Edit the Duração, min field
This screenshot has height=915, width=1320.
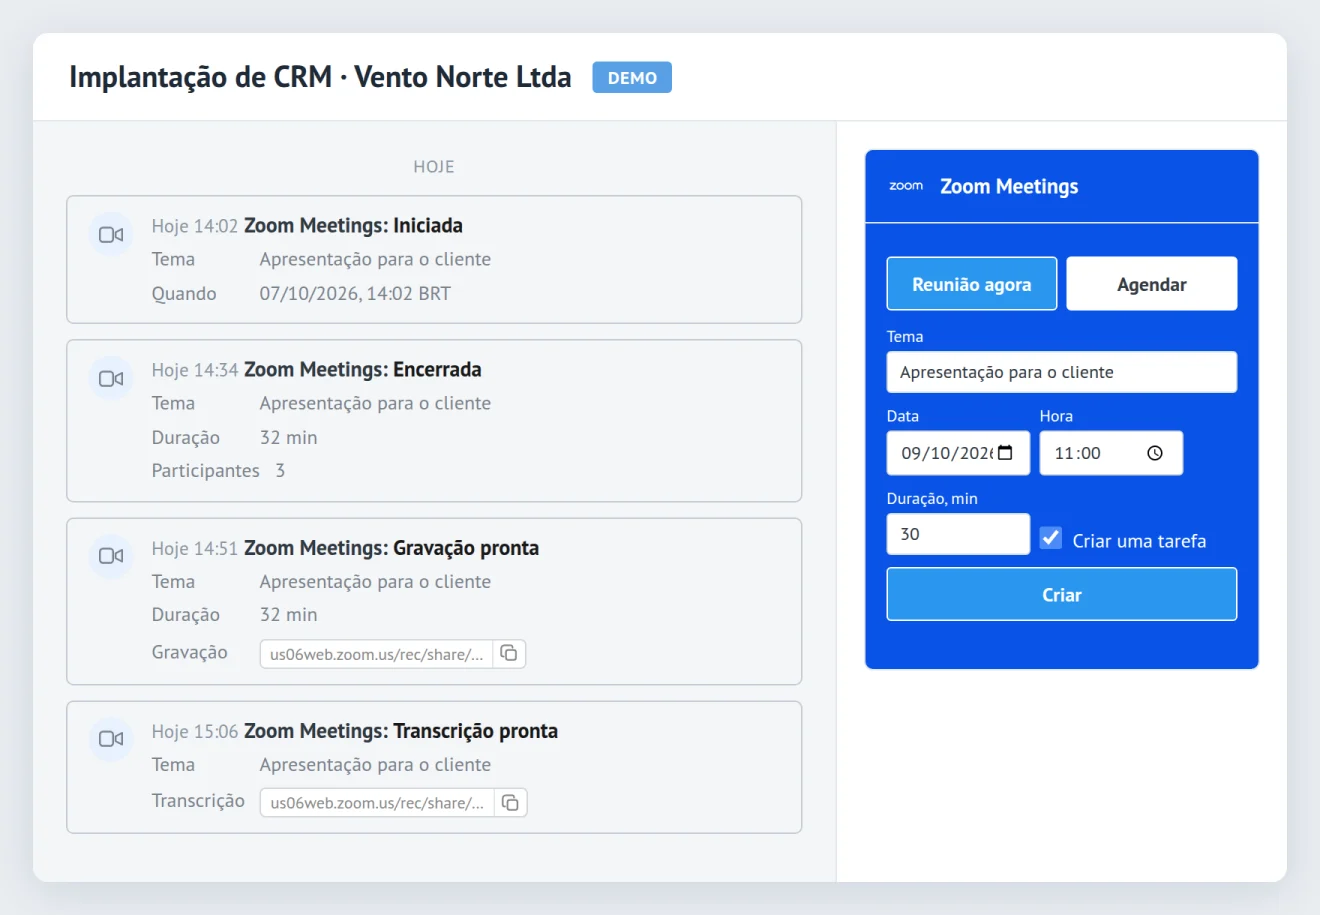(958, 534)
